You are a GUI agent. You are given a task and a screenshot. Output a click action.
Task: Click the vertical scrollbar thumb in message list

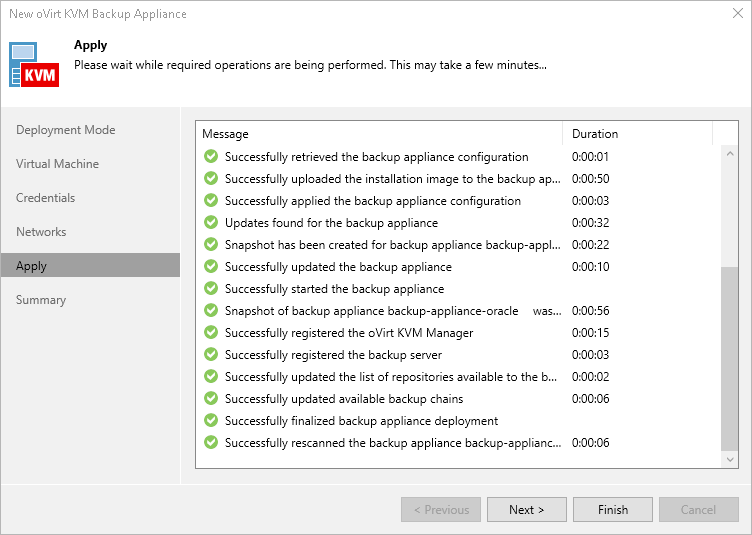tap(730, 359)
